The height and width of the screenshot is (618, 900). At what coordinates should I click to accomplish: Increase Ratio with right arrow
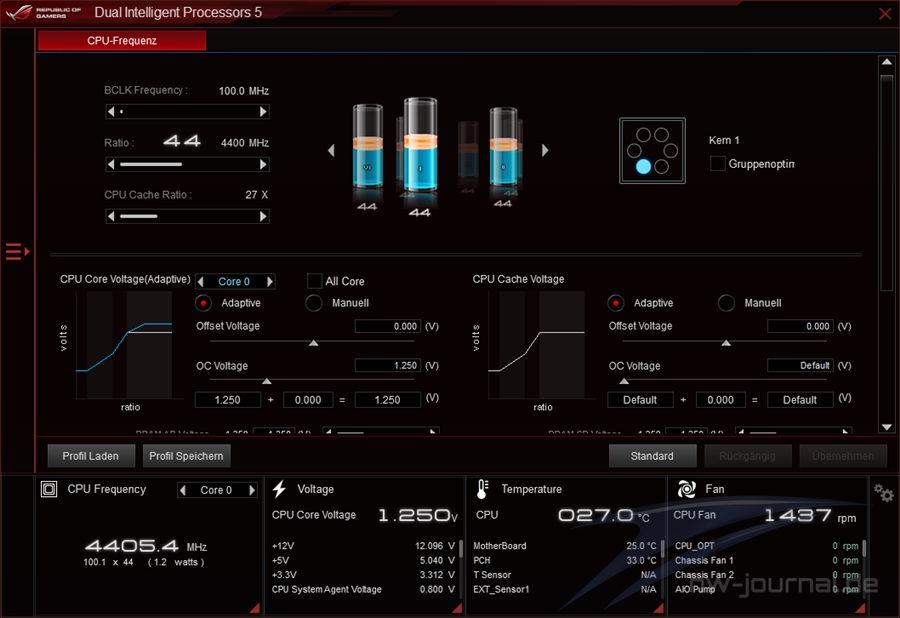click(x=263, y=164)
